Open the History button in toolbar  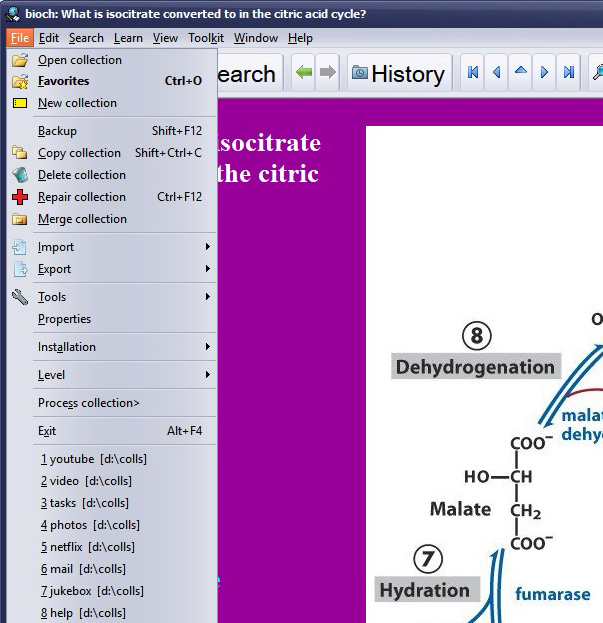click(x=398, y=73)
